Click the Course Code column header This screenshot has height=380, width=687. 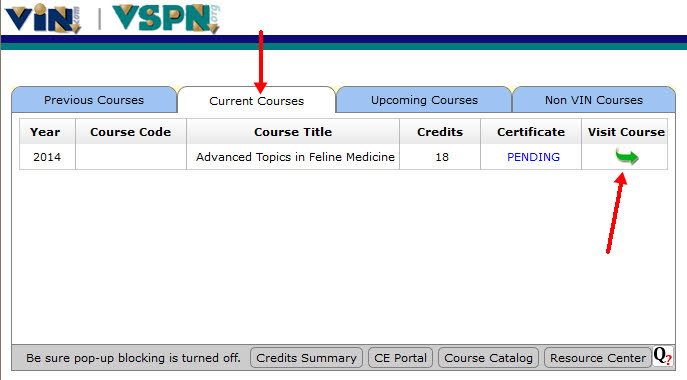tap(131, 131)
